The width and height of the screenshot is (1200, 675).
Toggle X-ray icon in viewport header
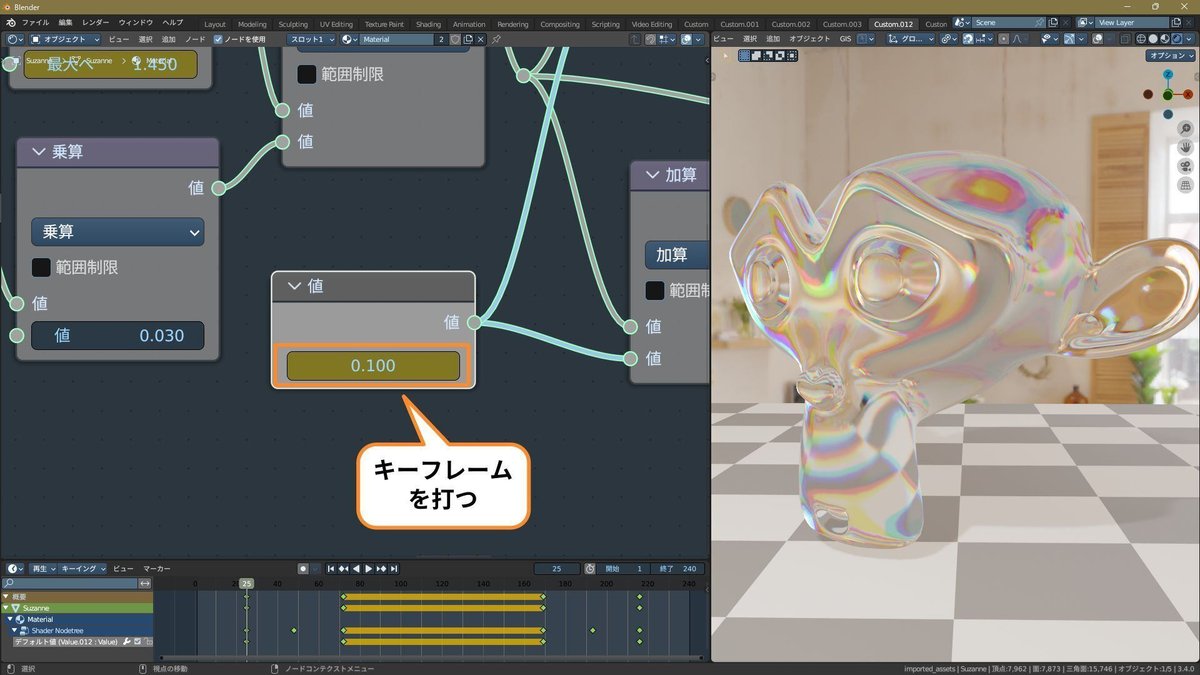coord(1125,39)
